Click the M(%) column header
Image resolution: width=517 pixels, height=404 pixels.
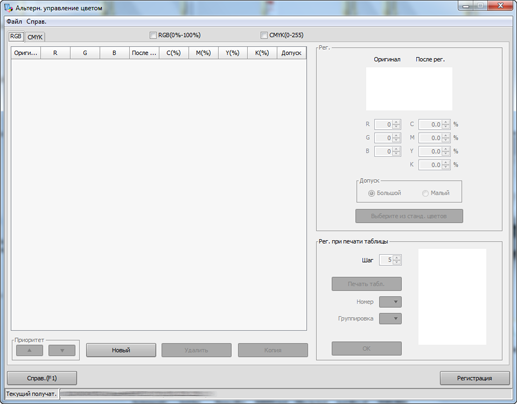[203, 53]
